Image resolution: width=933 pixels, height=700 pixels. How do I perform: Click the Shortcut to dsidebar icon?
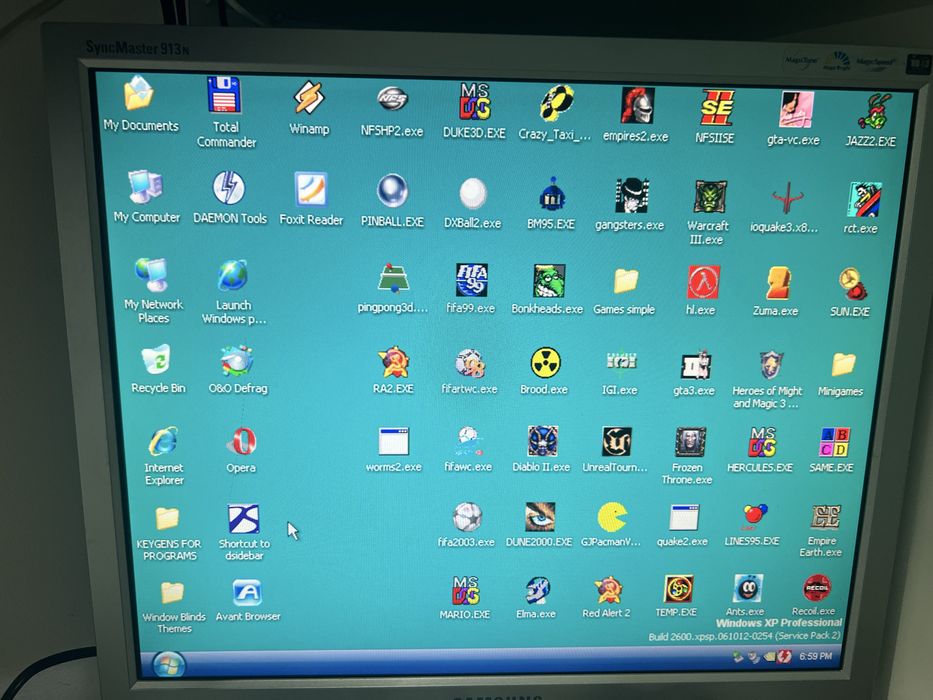pos(243,519)
